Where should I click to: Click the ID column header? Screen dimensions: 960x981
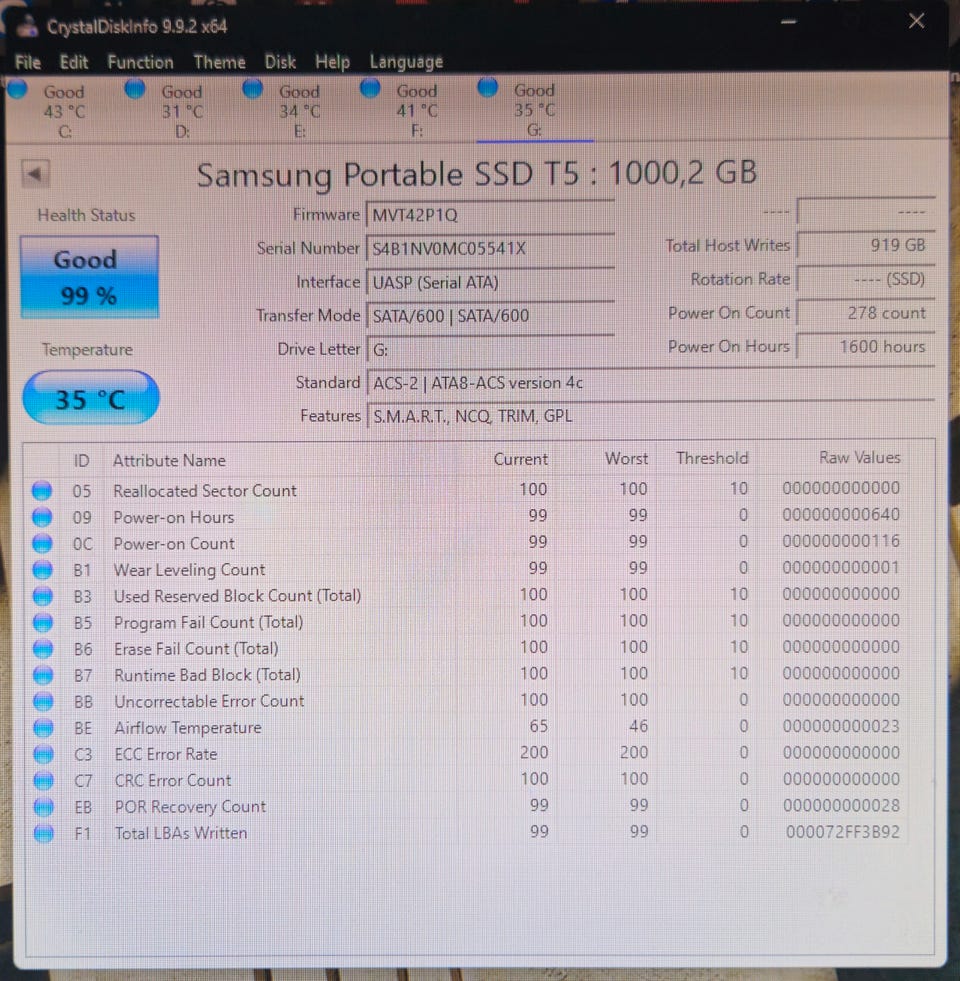coord(81,461)
